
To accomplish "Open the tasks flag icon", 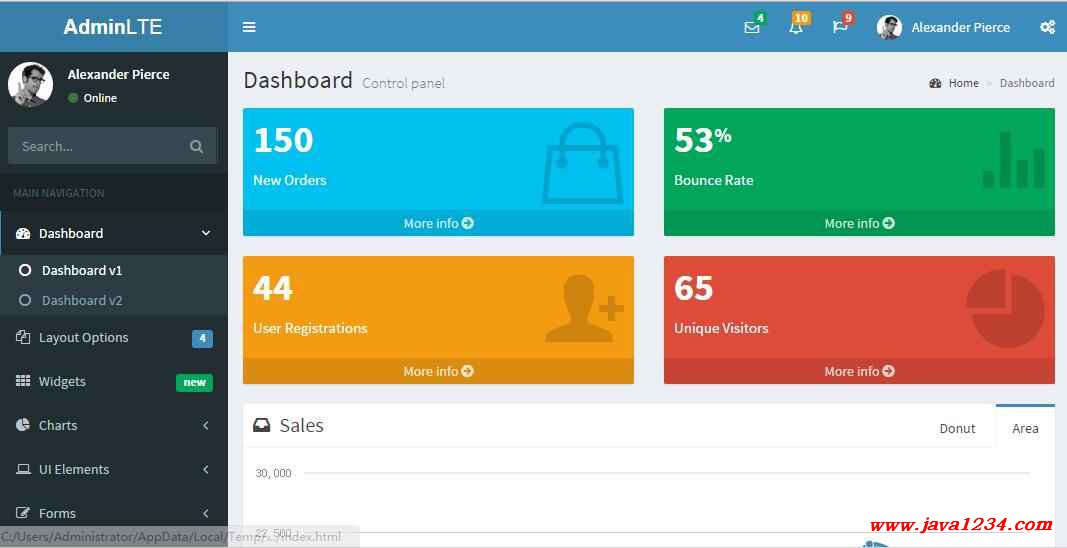I will coord(840,27).
